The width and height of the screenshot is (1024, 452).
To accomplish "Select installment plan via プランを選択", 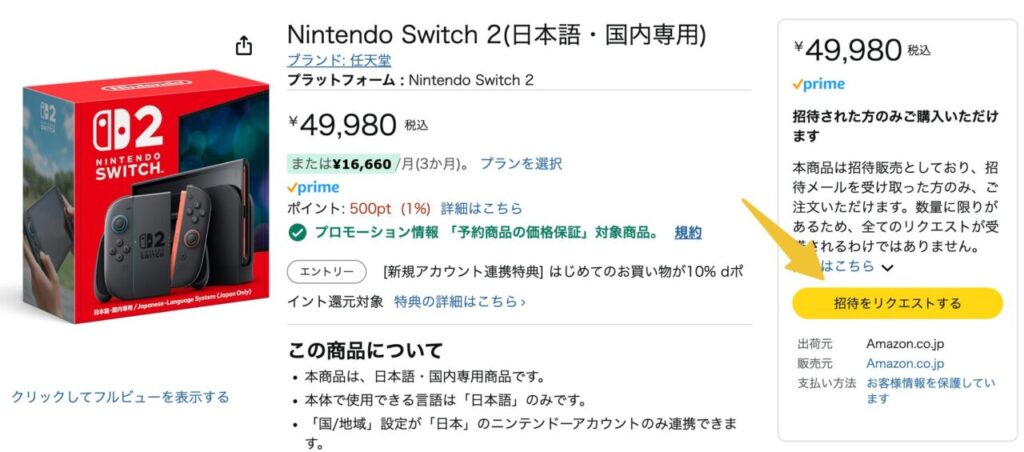I will pyautogui.click(x=521, y=163).
